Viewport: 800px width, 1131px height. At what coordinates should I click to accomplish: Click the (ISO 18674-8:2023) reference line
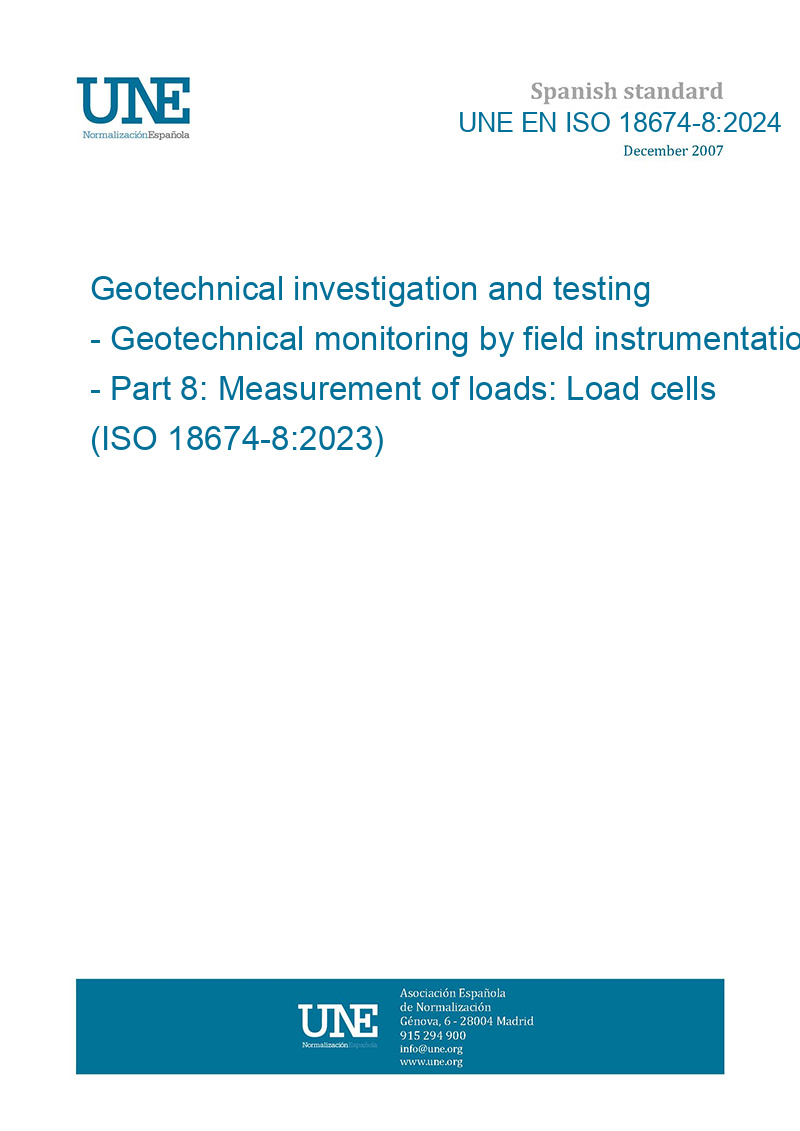[237, 439]
